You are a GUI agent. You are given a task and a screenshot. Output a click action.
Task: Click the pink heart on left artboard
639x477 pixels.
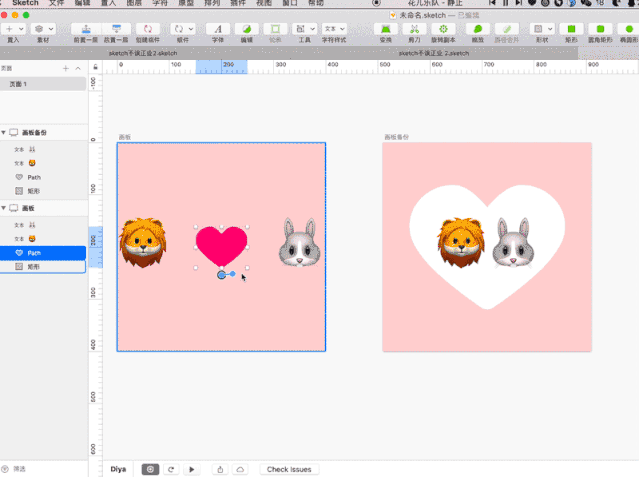(x=221, y=245)
